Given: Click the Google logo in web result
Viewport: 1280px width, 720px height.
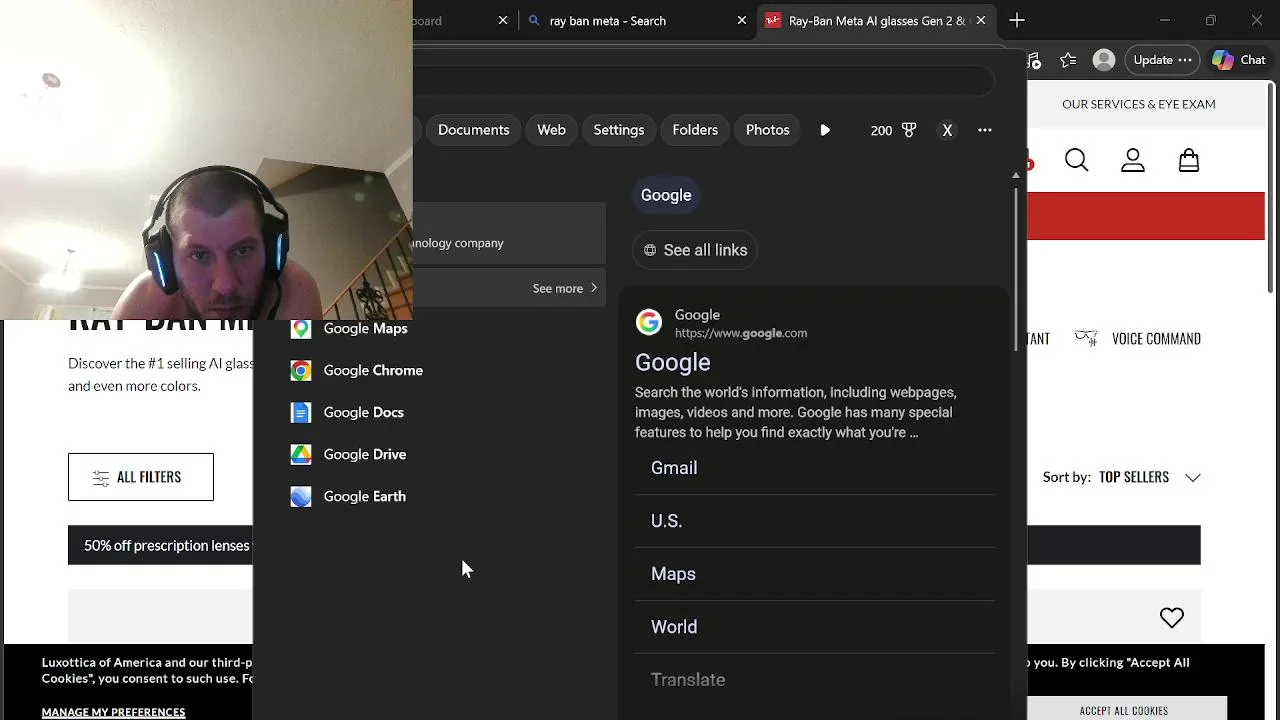Looking at the screenshot, I should pyautogui.click(x=649, y=322).
